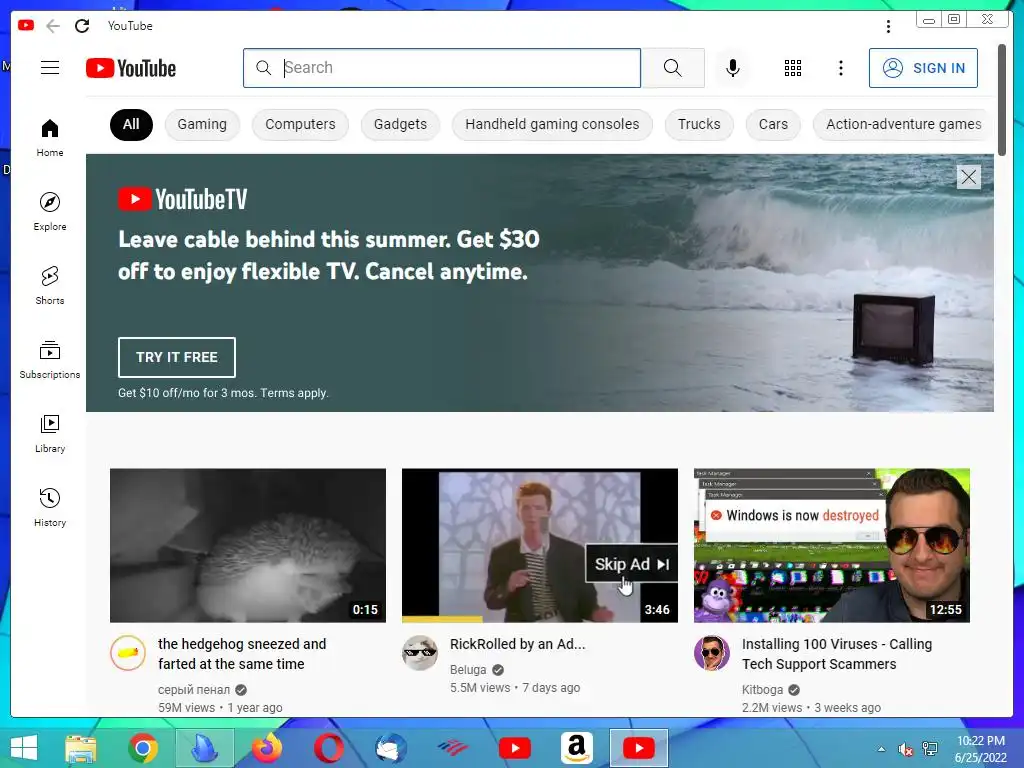Click in the Search input field

(442, 68)
